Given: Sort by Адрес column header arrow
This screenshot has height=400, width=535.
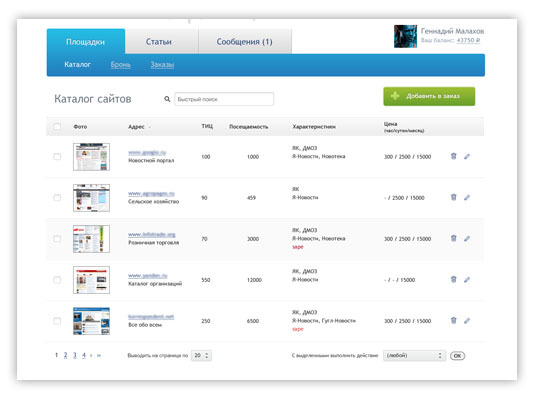Looking at the screenshot, I should click(x=150, y=127).
